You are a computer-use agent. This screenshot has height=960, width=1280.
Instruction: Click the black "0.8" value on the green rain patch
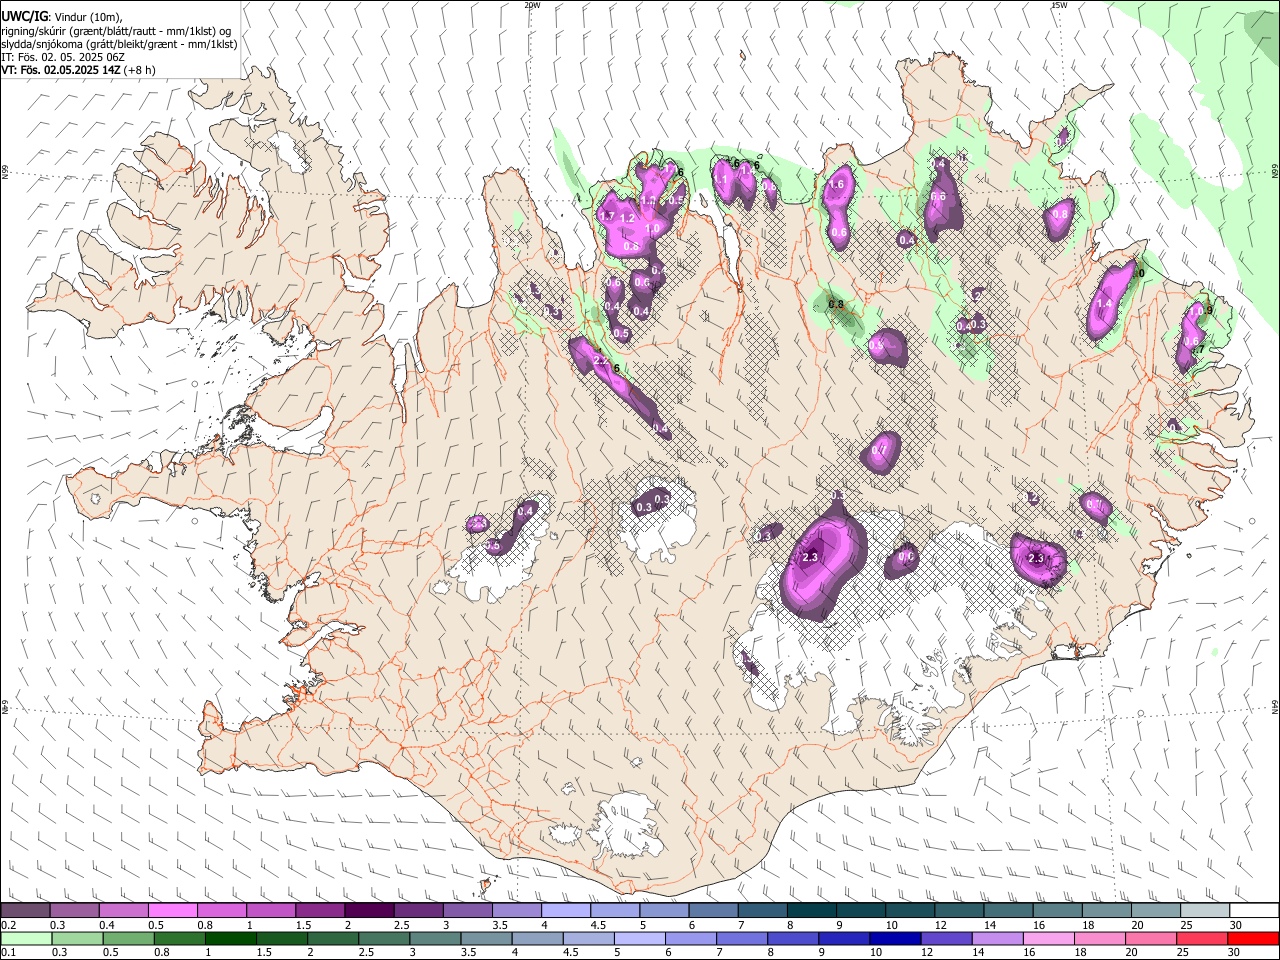[836, 305]
